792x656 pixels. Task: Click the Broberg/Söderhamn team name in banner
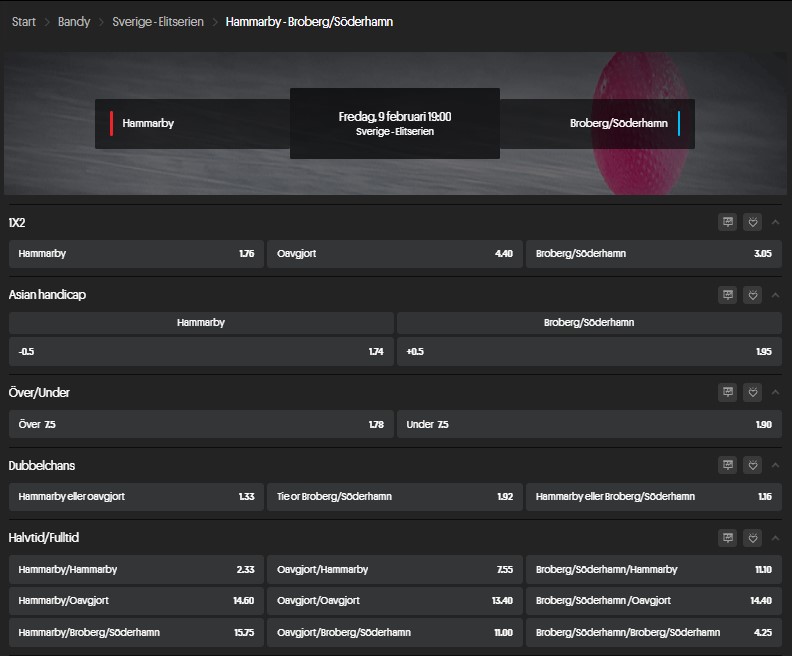(x=619, y=123)
